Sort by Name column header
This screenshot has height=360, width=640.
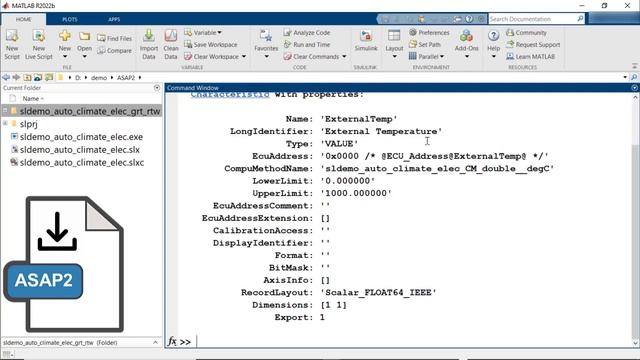[33, 98]
